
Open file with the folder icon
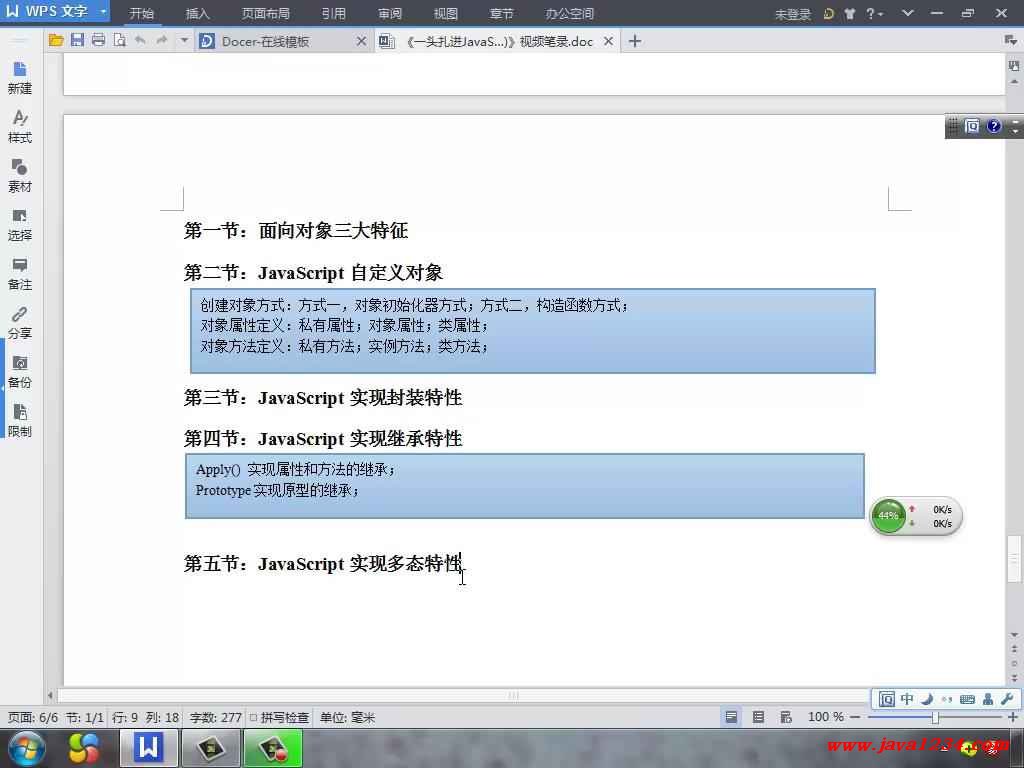click(56, 41)
